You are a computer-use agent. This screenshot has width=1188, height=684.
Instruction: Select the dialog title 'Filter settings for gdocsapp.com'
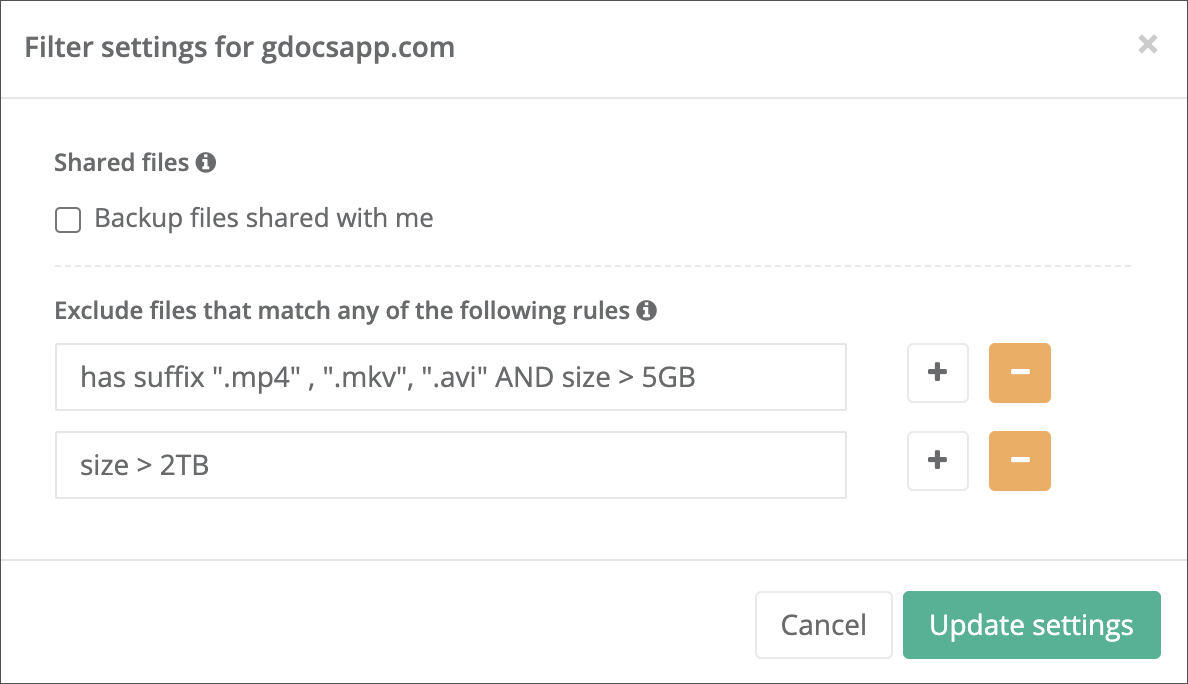[x=240, y=47]
